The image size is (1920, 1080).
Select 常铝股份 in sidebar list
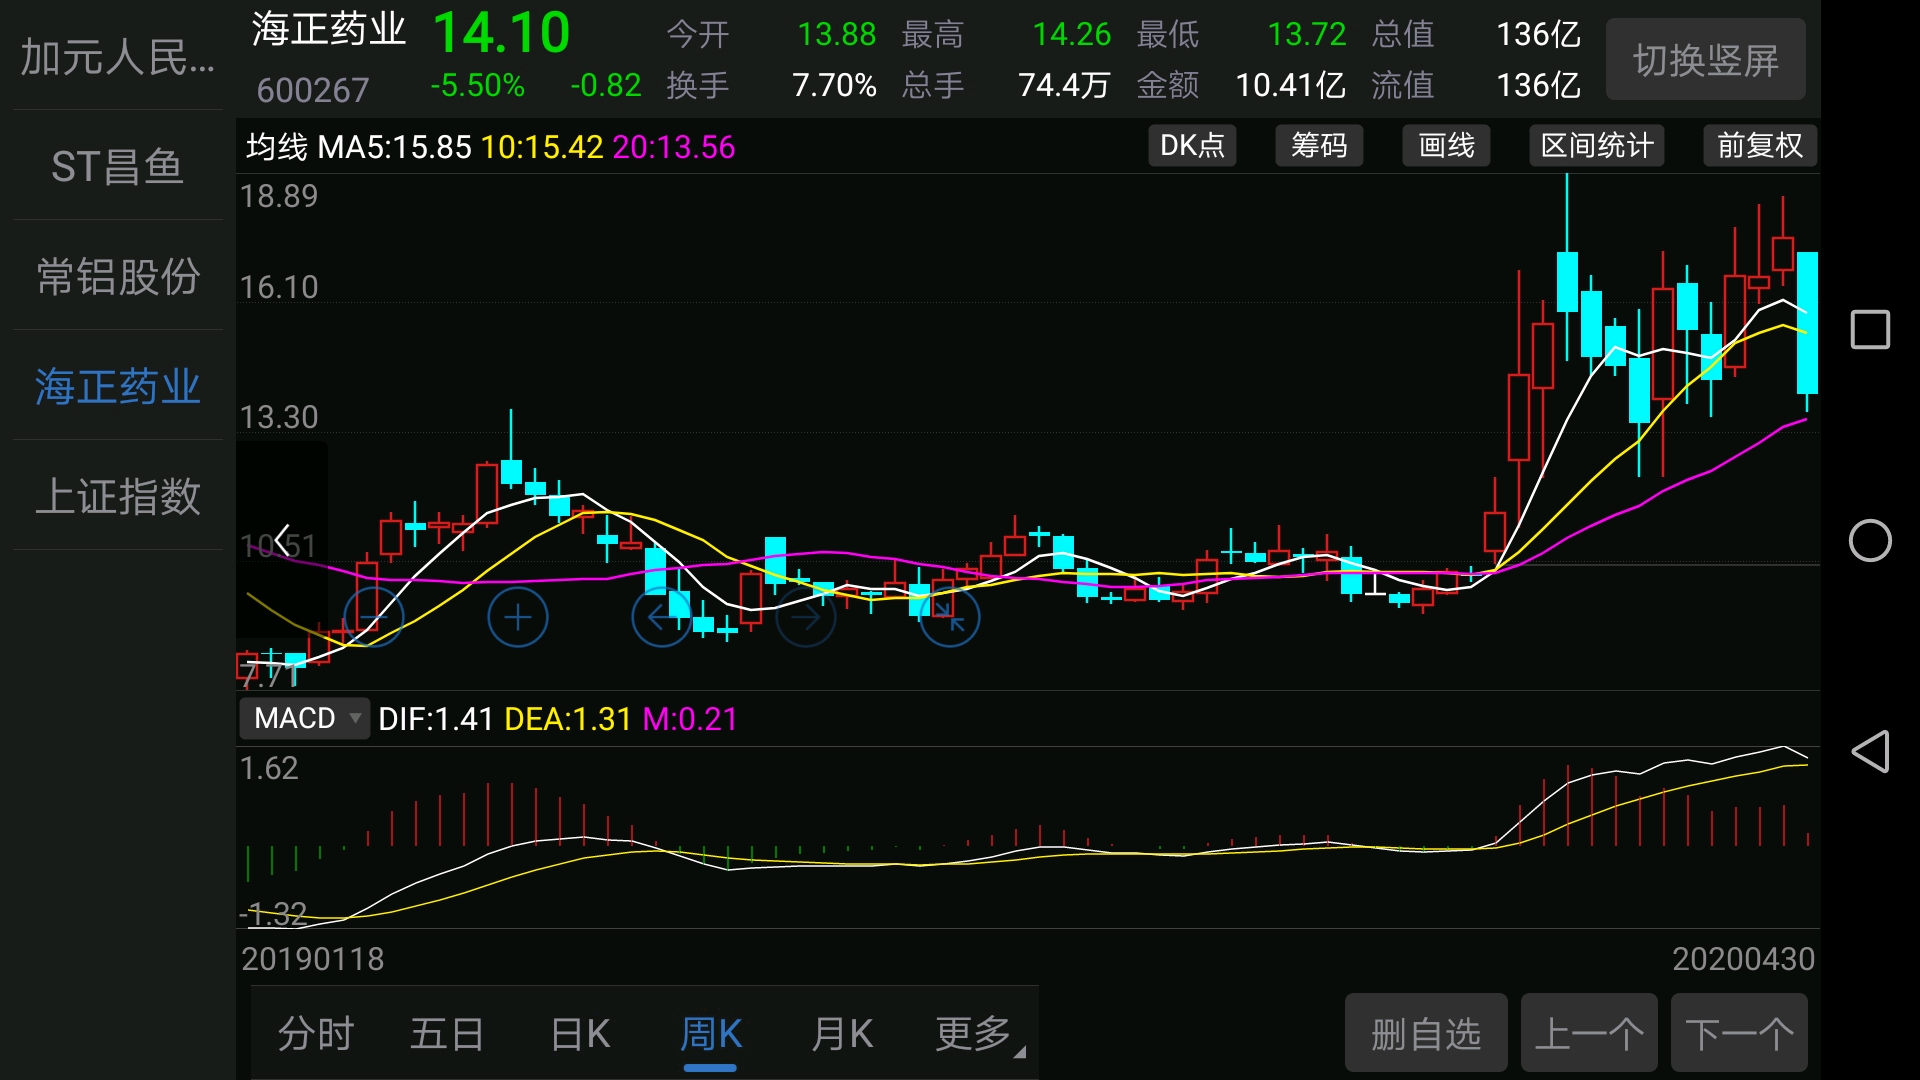pos(118,276)
